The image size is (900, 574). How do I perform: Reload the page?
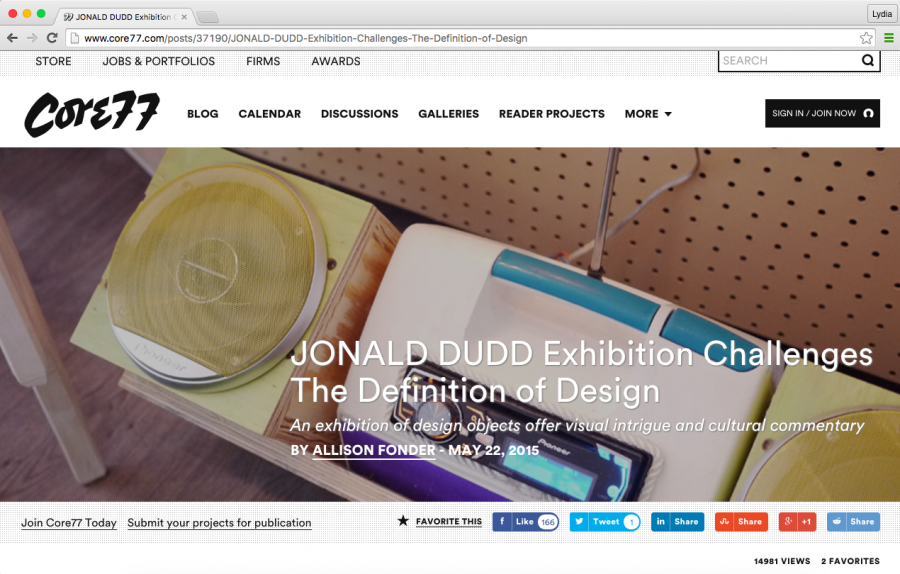[52, 38]
